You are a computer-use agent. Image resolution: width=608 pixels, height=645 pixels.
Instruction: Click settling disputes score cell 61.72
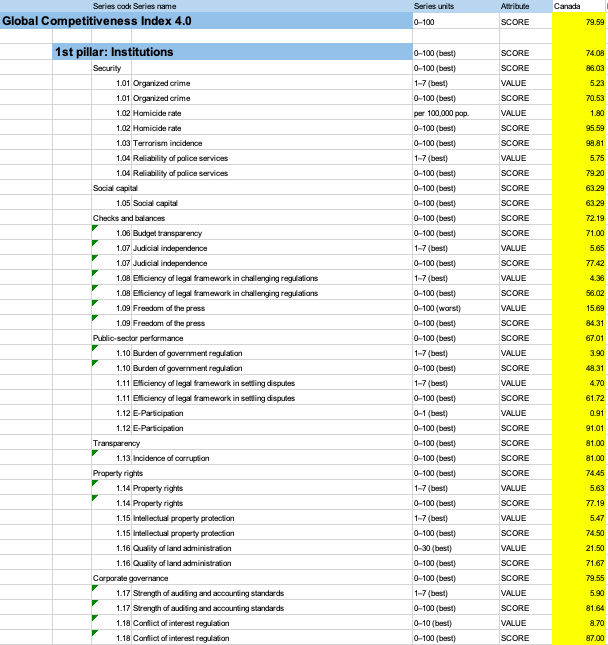579,398
